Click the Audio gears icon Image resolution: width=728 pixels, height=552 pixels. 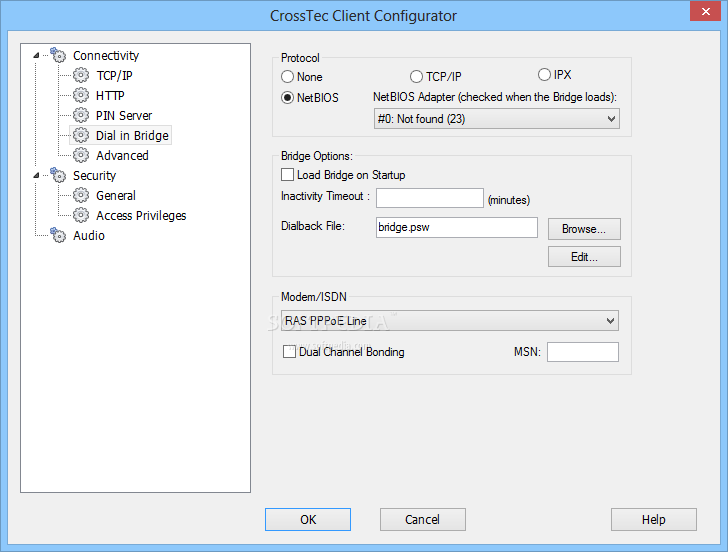(x=58, y=235)
